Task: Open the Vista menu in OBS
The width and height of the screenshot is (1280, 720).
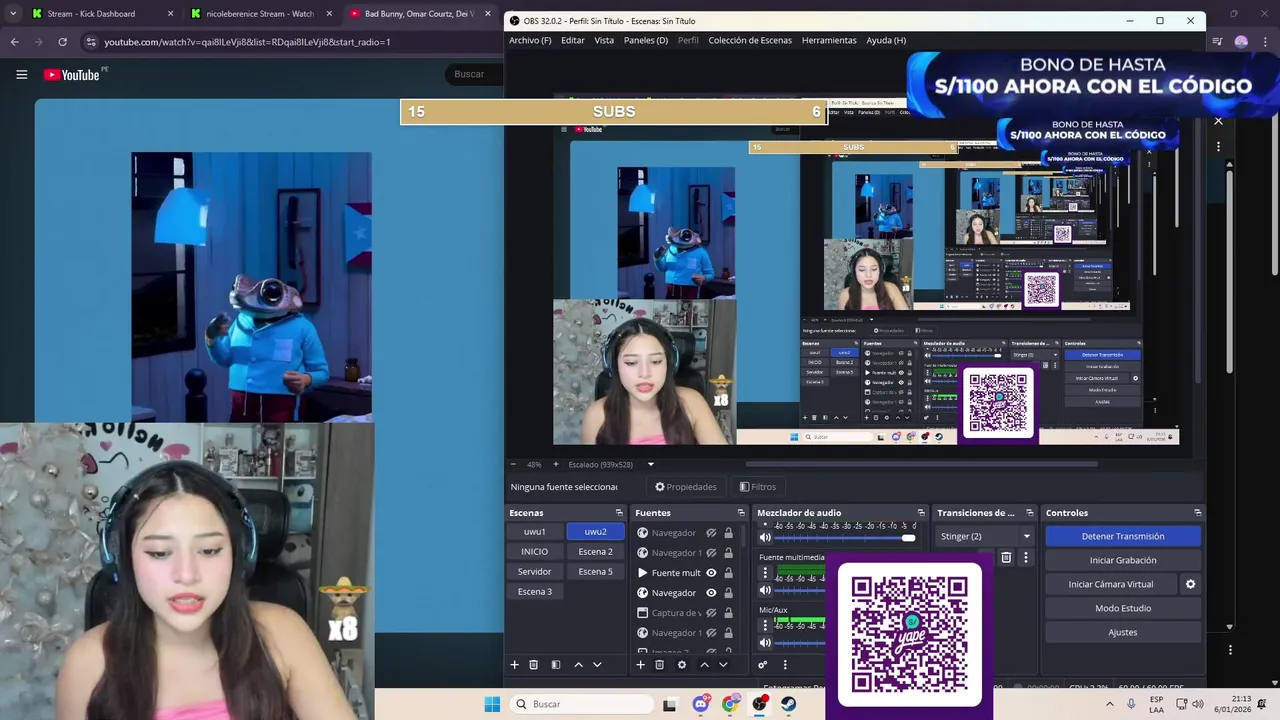Action: (x=604, y=40)
